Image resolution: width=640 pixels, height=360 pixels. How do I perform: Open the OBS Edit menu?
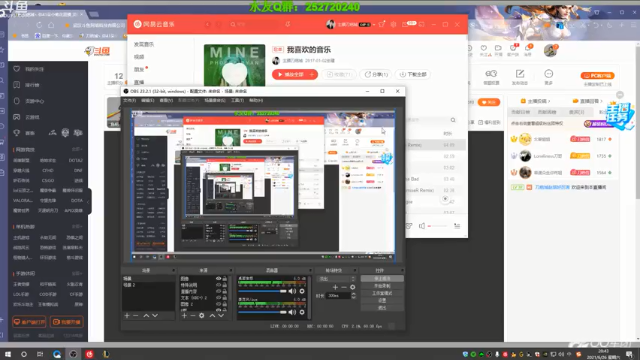(148, 100)
